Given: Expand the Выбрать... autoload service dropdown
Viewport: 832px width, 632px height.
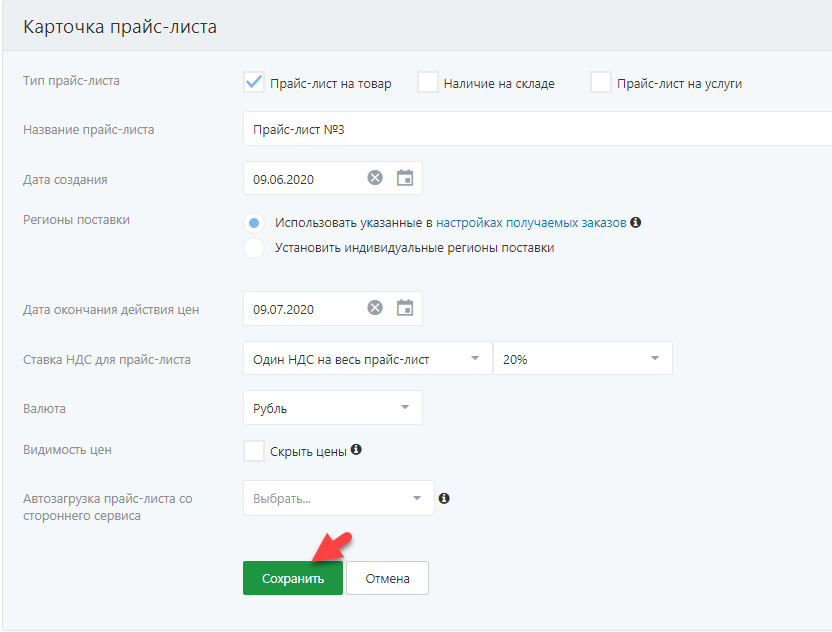Looking at the screenshot, I should [x=338, y=498].
